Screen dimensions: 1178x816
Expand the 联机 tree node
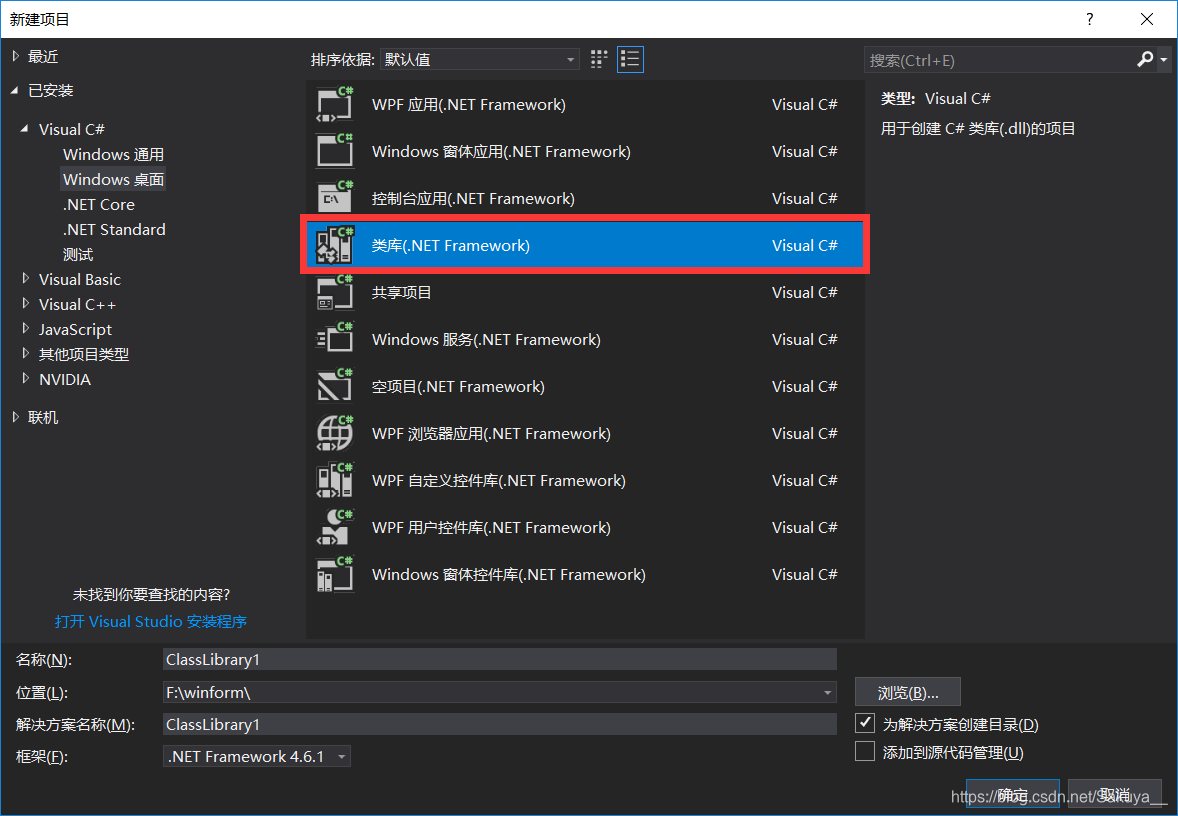(16, 417)
